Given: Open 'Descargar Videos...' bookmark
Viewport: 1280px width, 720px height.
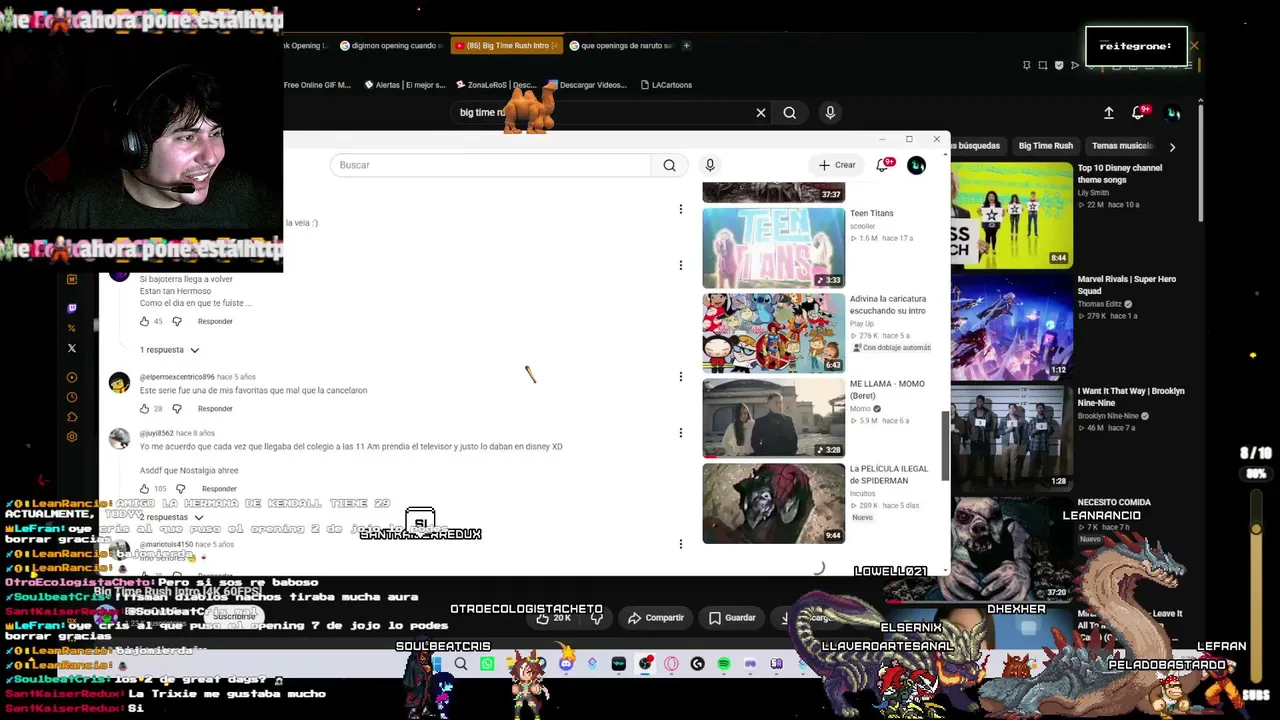Looking at the screenshot, I should coord(588,85).
